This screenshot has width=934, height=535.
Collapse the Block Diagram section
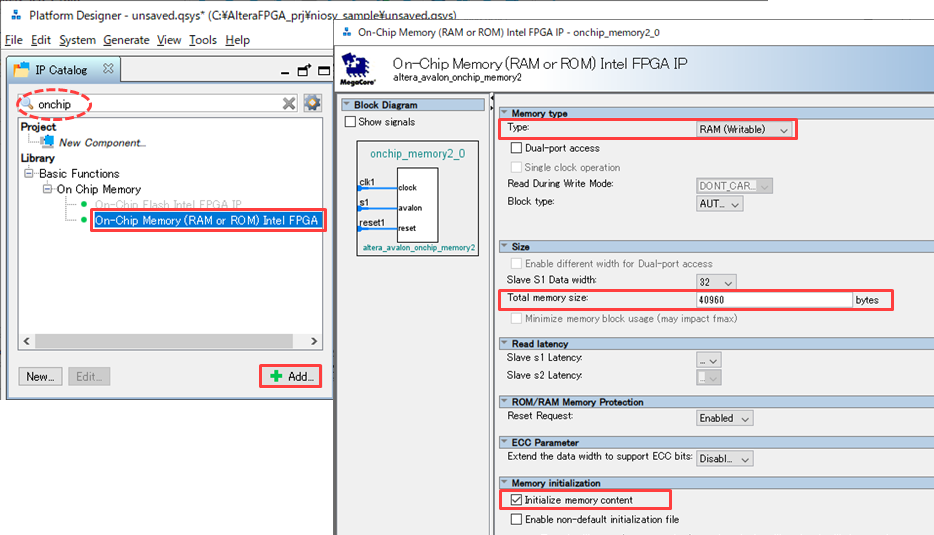pos(347,104)
